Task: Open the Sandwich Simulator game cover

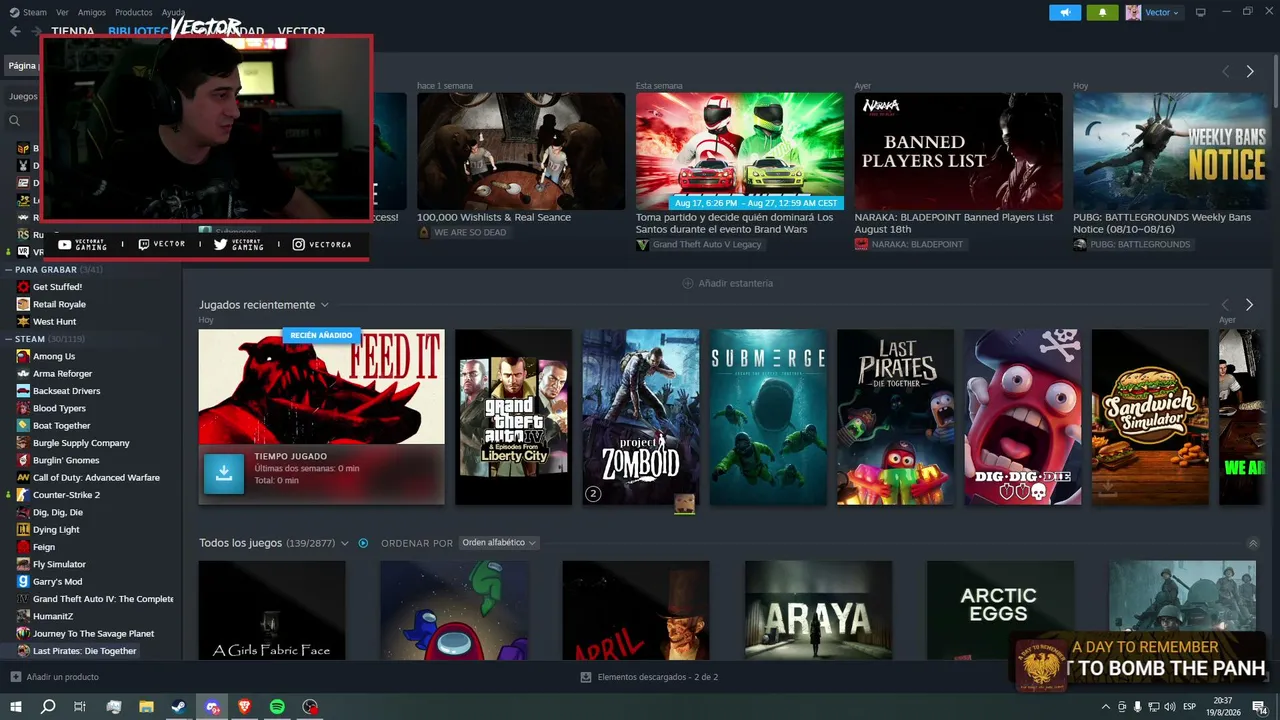Action: [1150, 417]
